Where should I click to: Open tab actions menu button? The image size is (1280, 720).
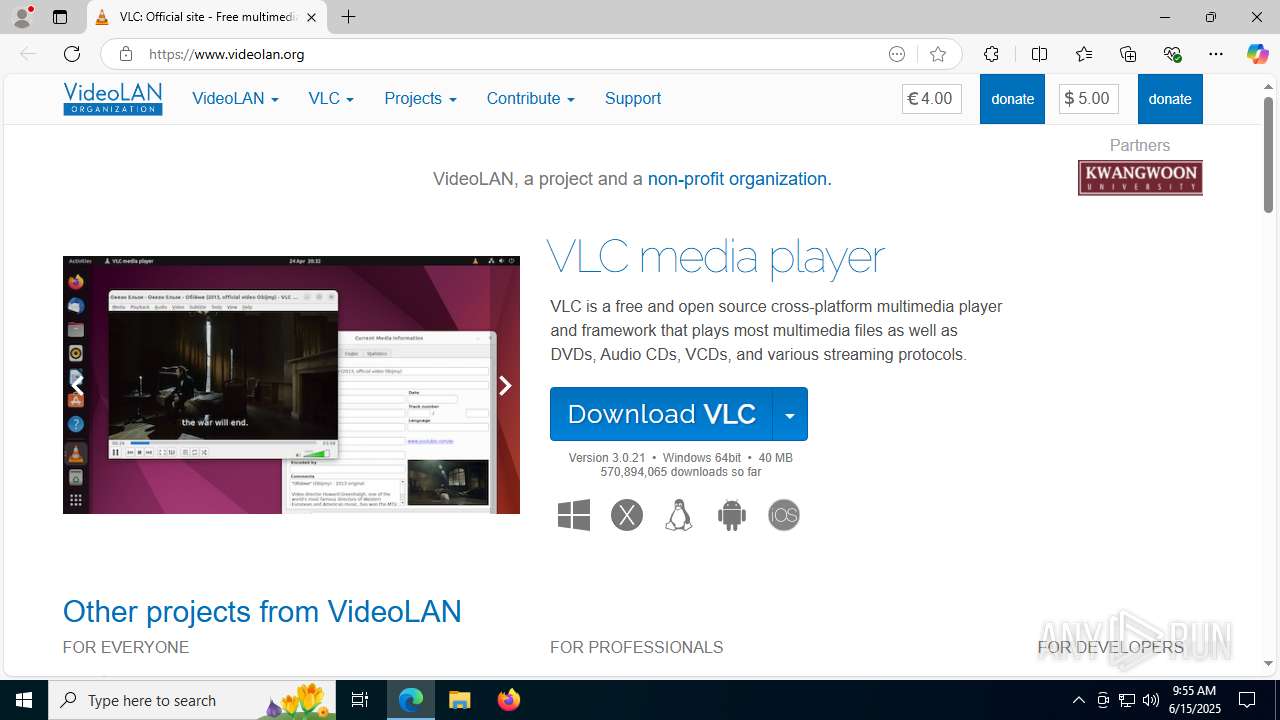click(x=60, y=17)
